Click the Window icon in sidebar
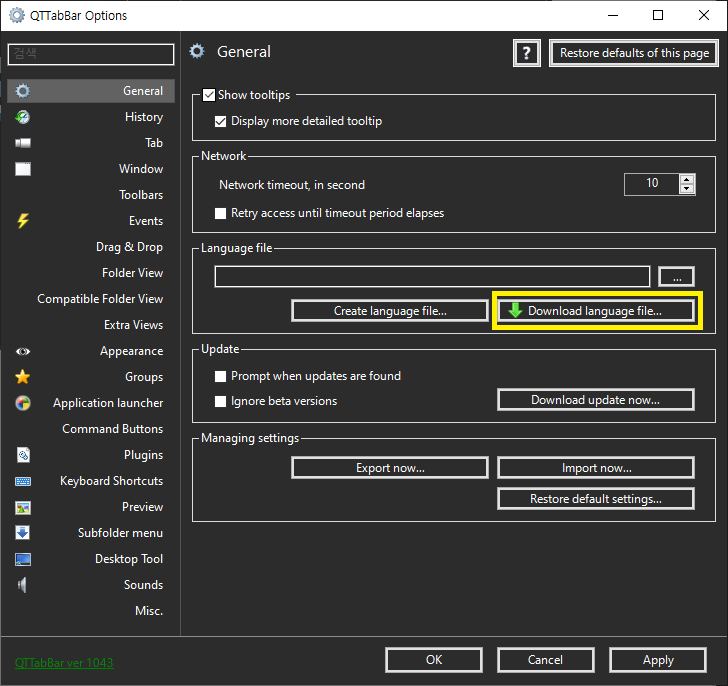The height and width of the screenshot is (686, 728). click(x=23, y=169)
